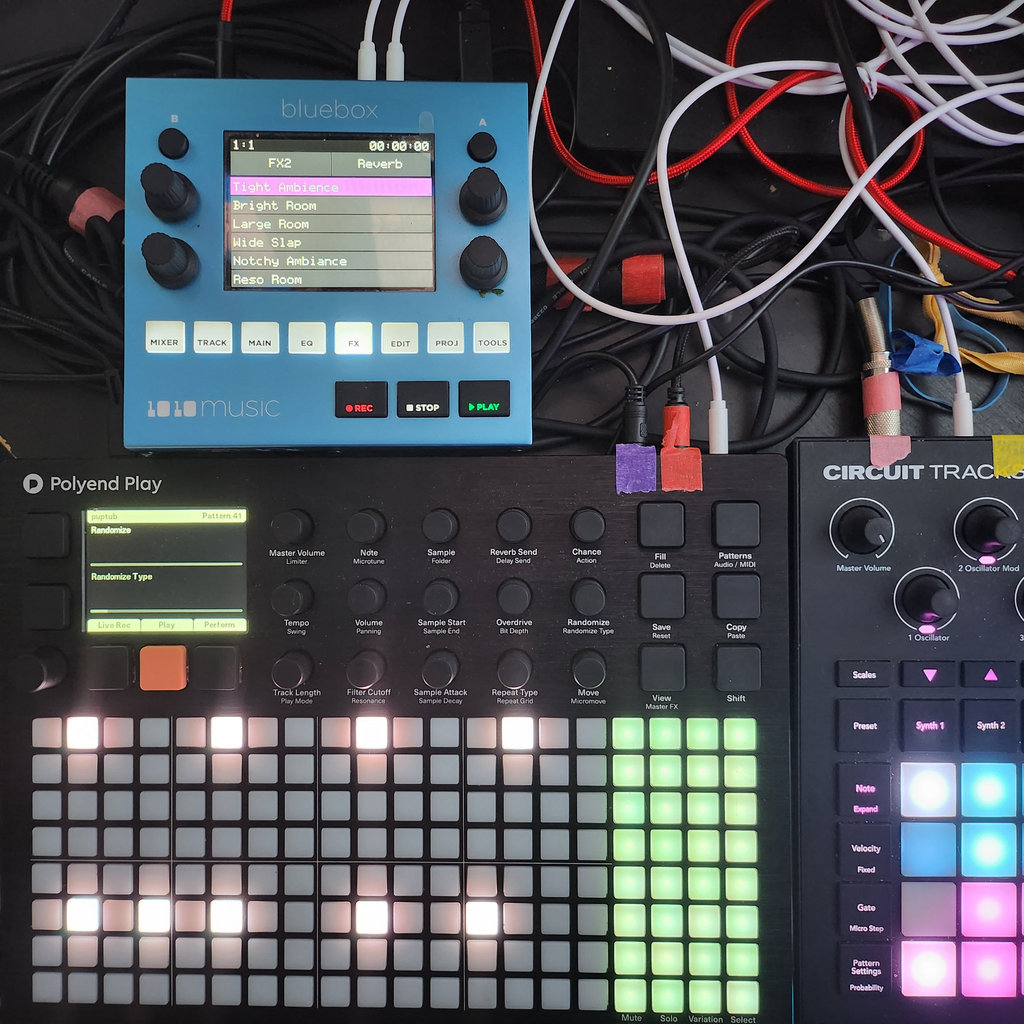Touch the Sample Folder knob
Viewport: 1024px width, 1024px height.
[x=440, y=526]
